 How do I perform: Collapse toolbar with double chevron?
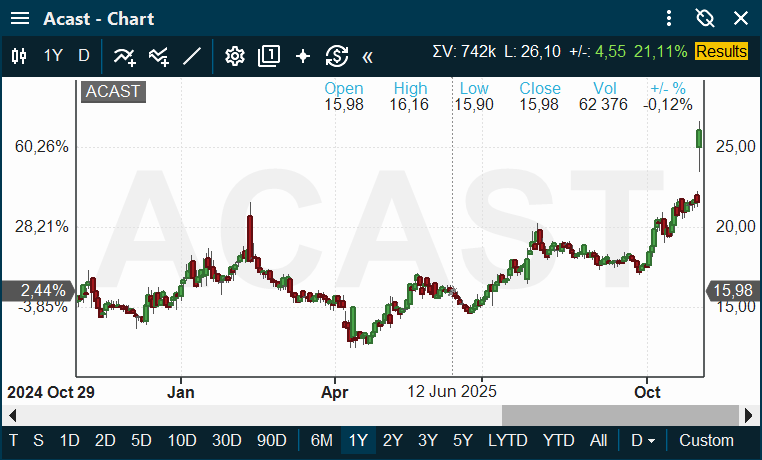[x=367, y=57]
